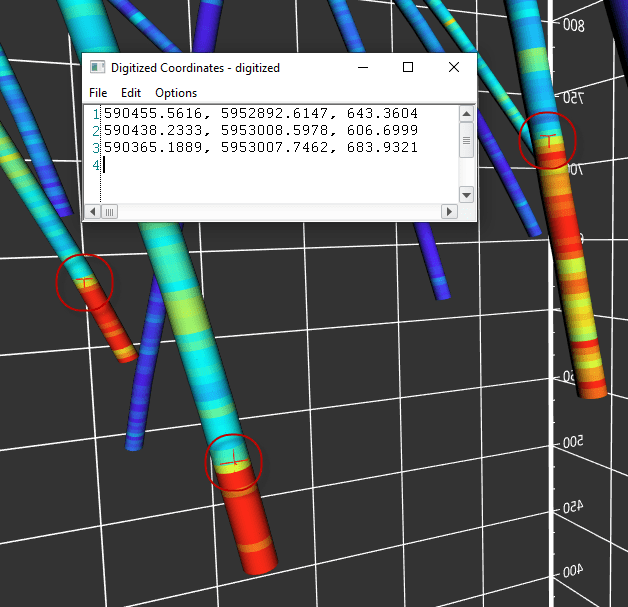Click the circled digitized point on the upper-right drillhole
The image size is (628, 607).
pos(548,140)
